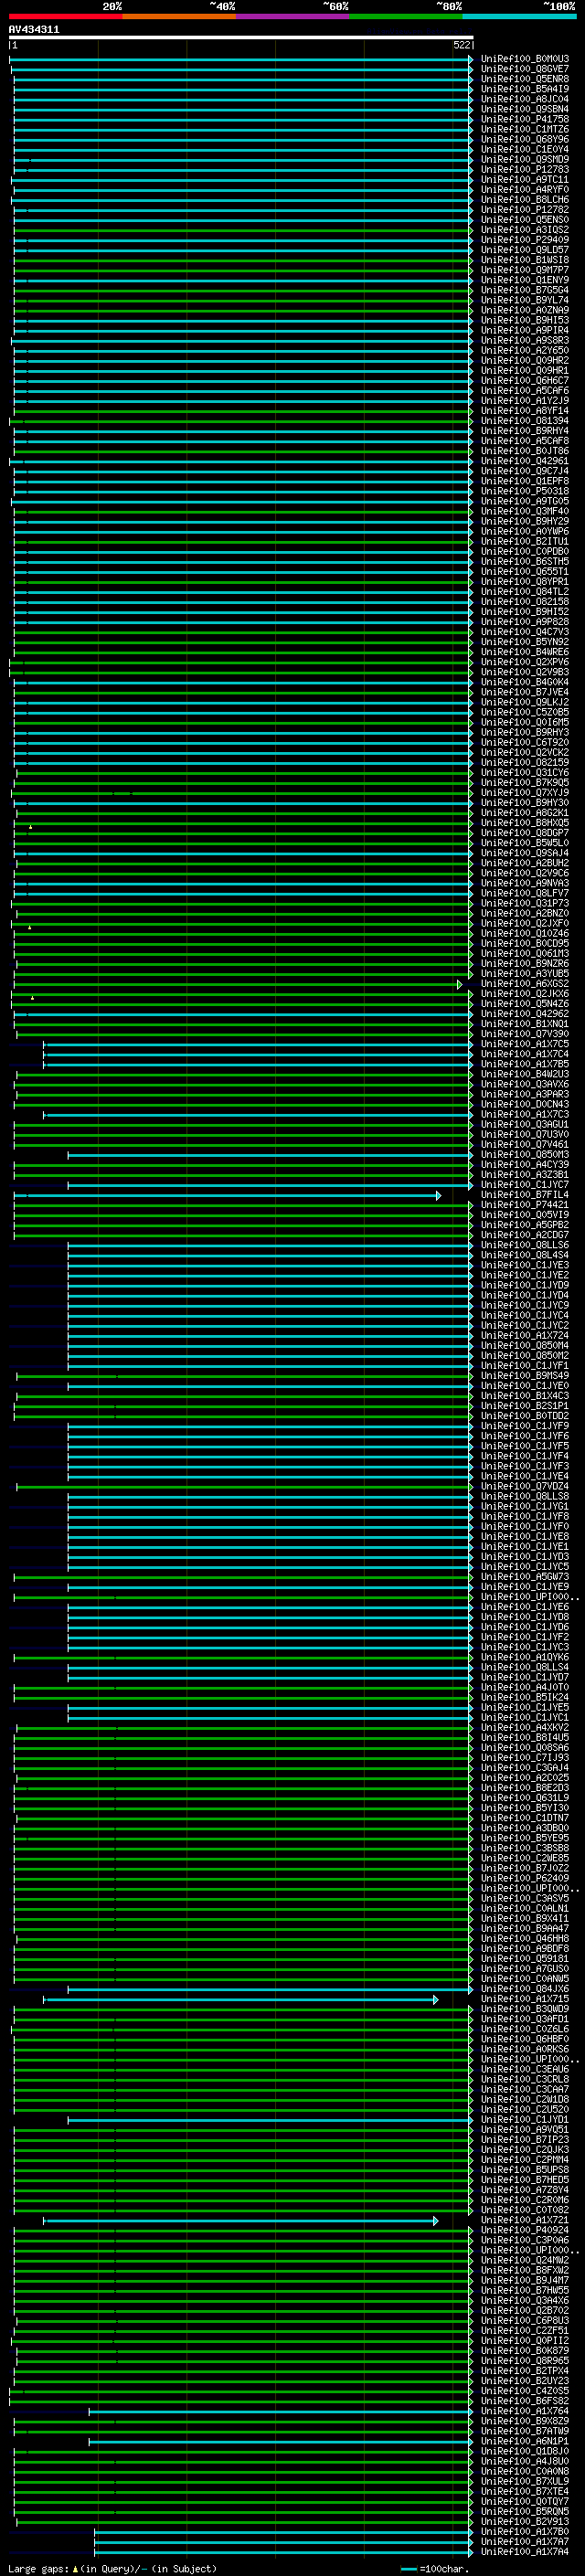Select hit UniRef100_A3IQS2
585x2576 pixels.
(524, 230)
